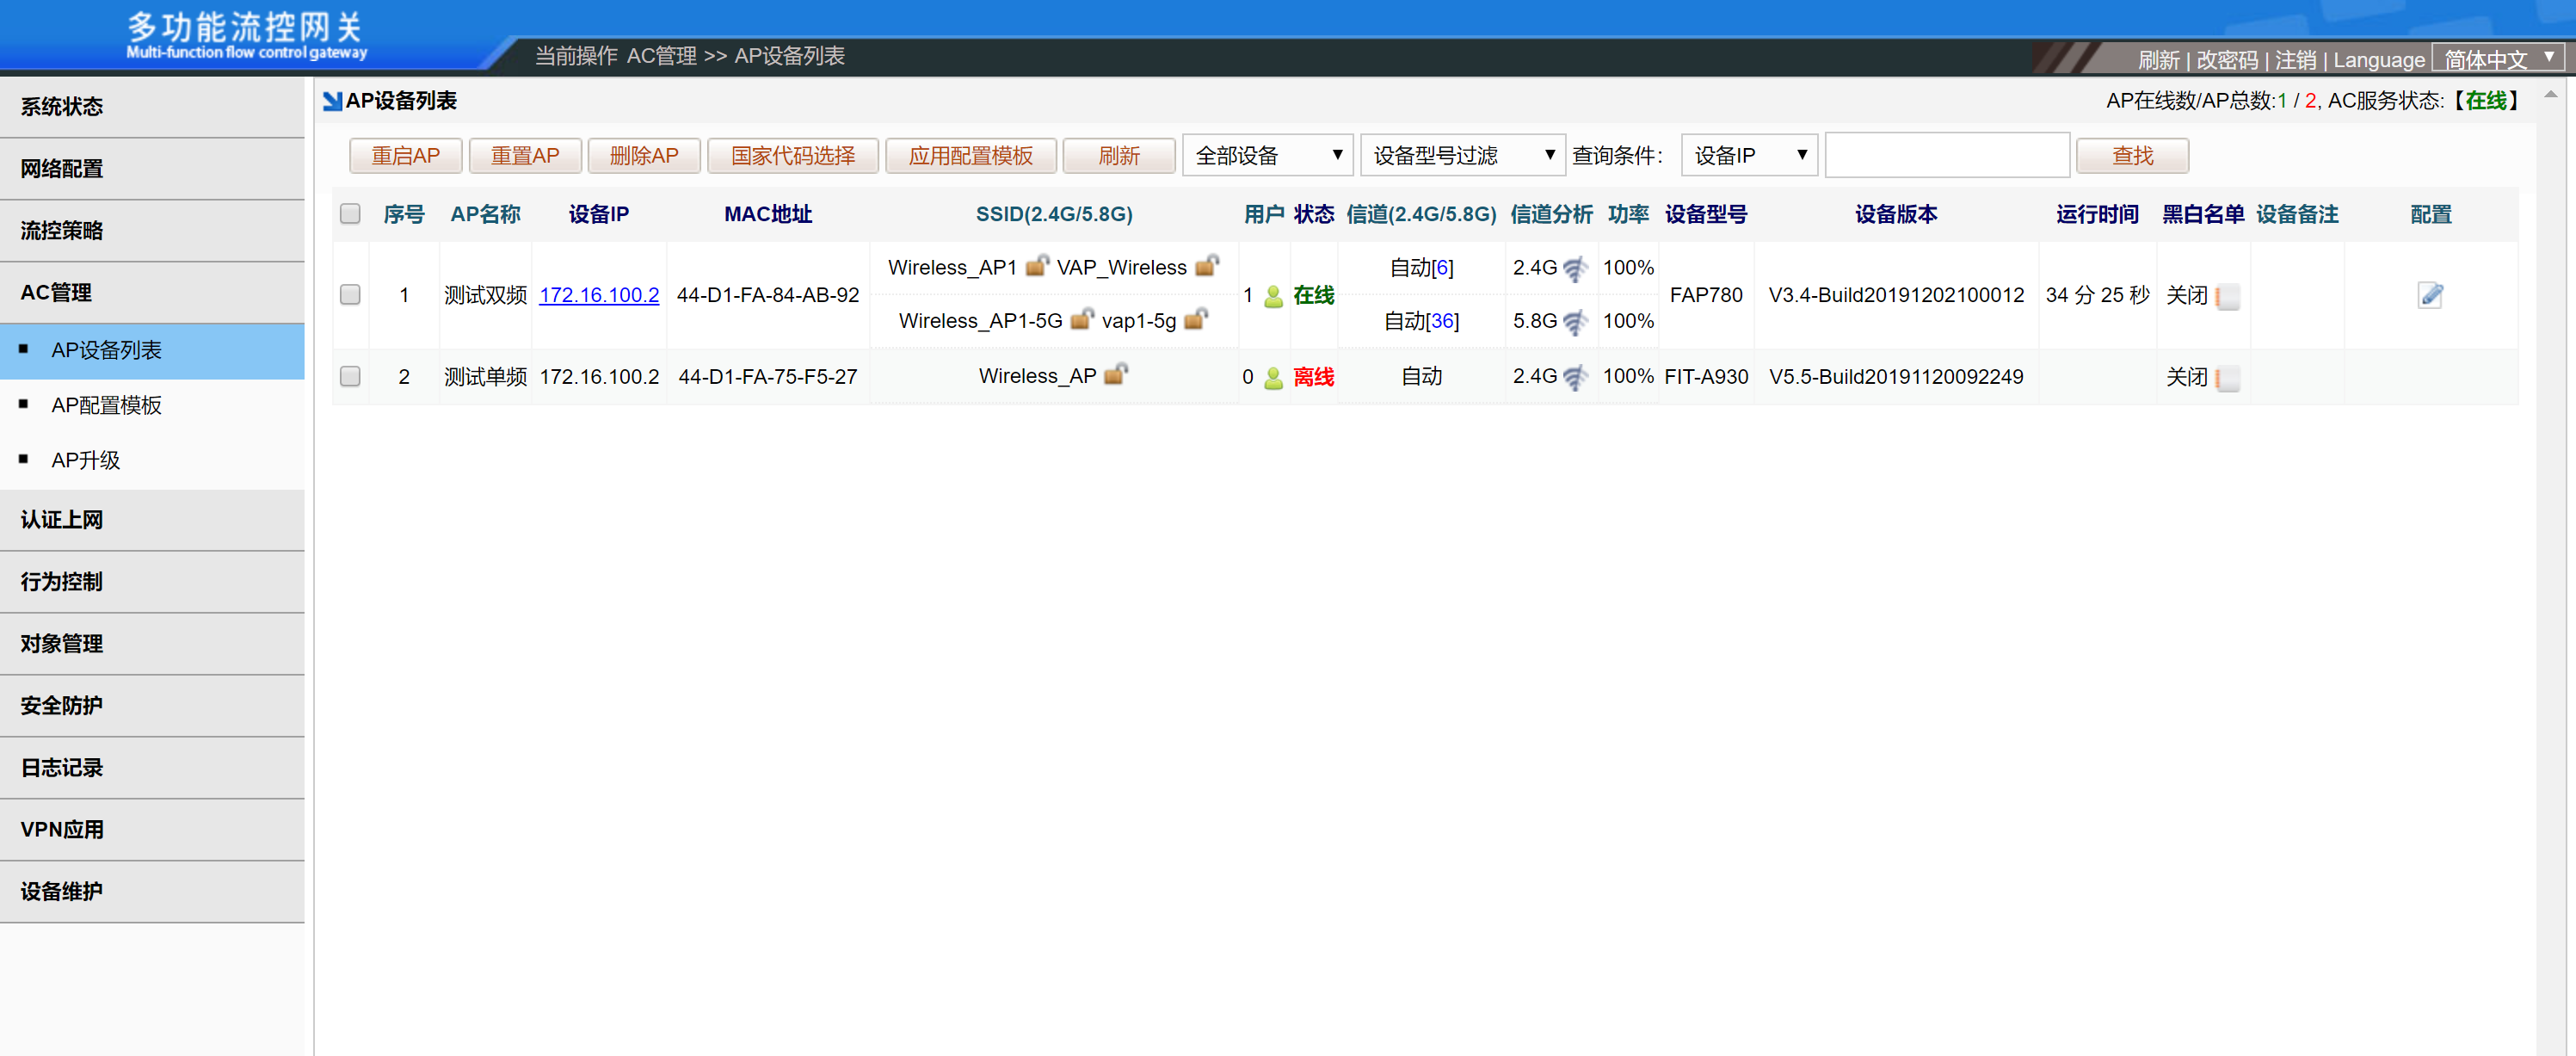The height and width of the screenshot is (1056, 2576).
Task: Click the edit config icon for AP row 1
Action: point(2430,295)
